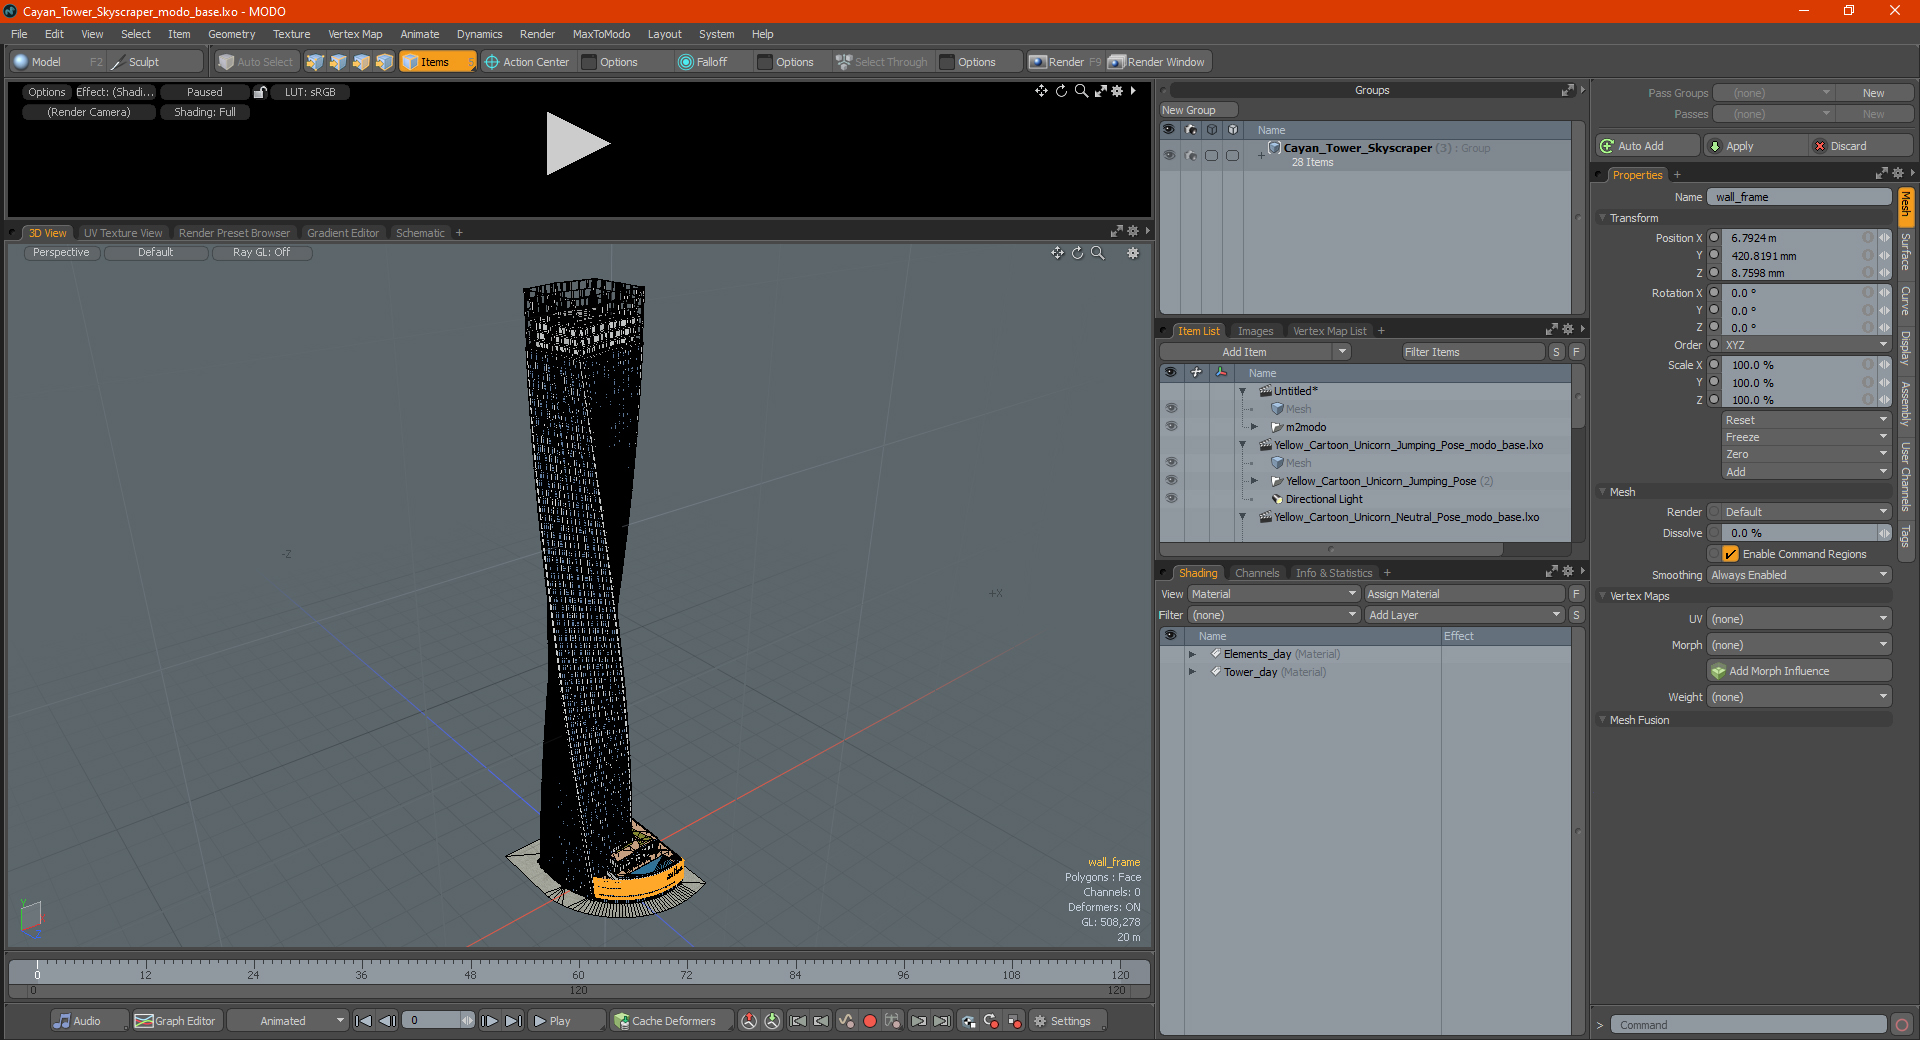Jump to last frame in transport

pos(513,1021)
